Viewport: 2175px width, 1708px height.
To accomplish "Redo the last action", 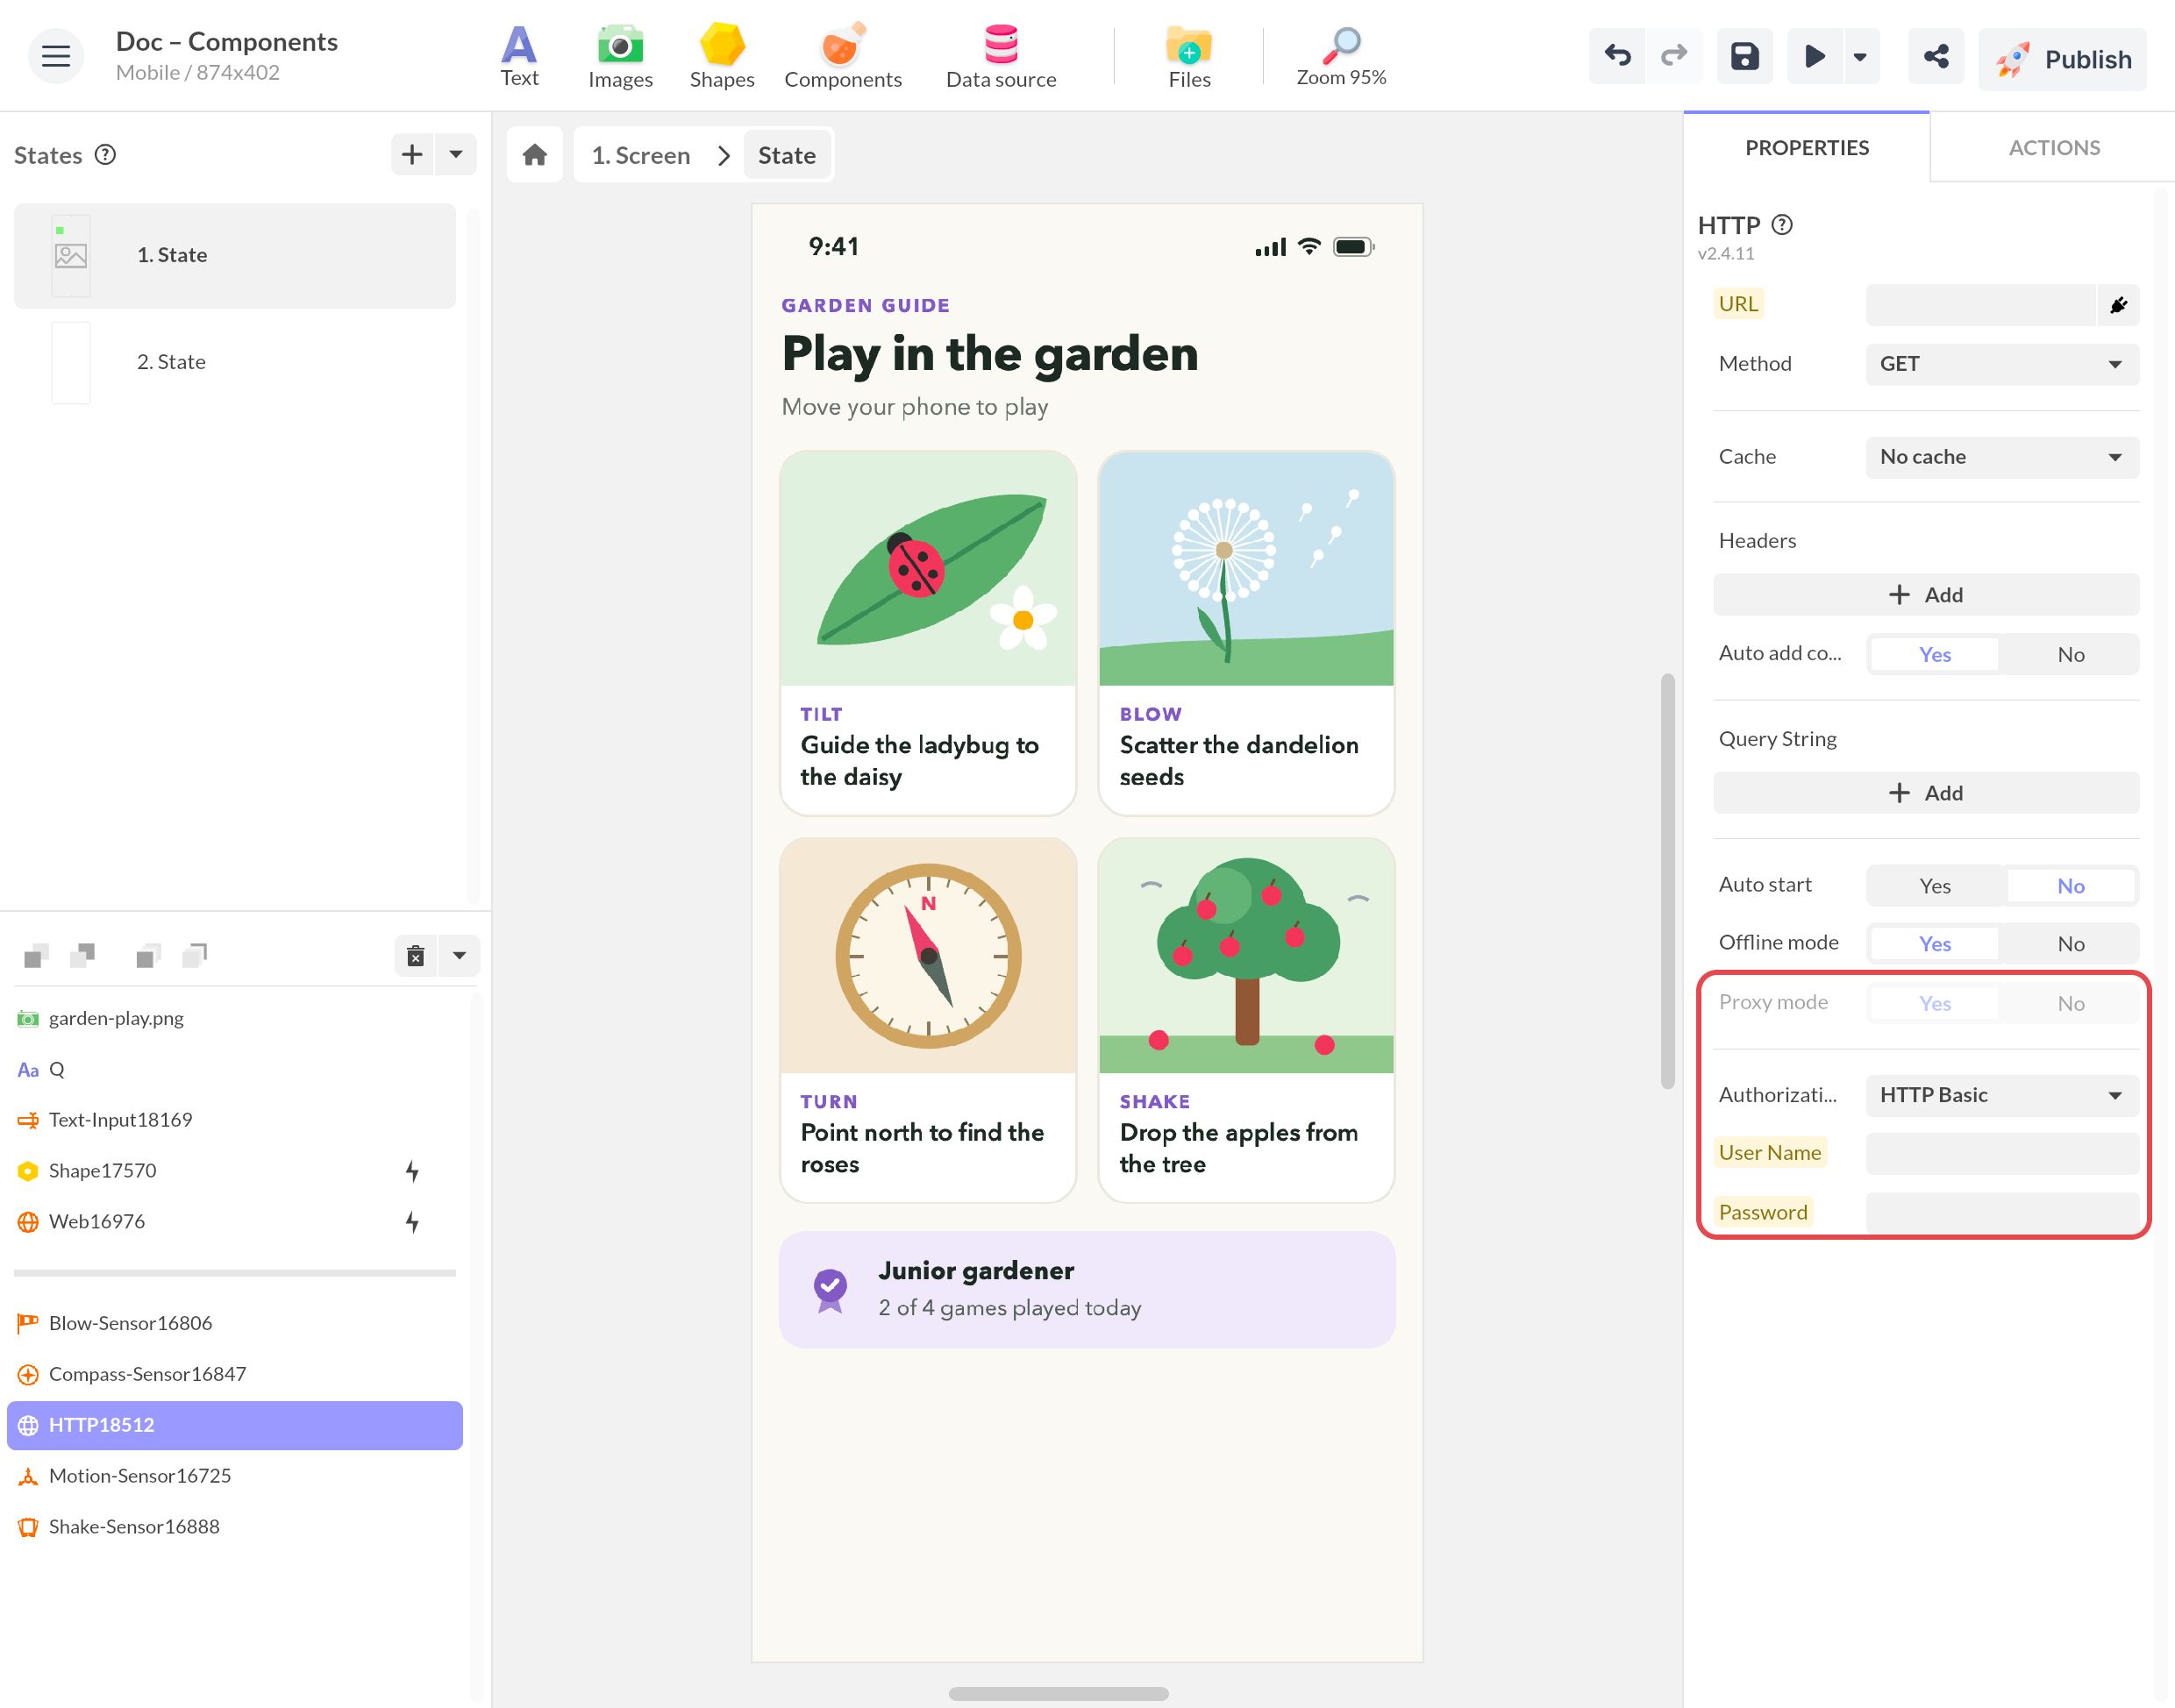I will 1674,57.
